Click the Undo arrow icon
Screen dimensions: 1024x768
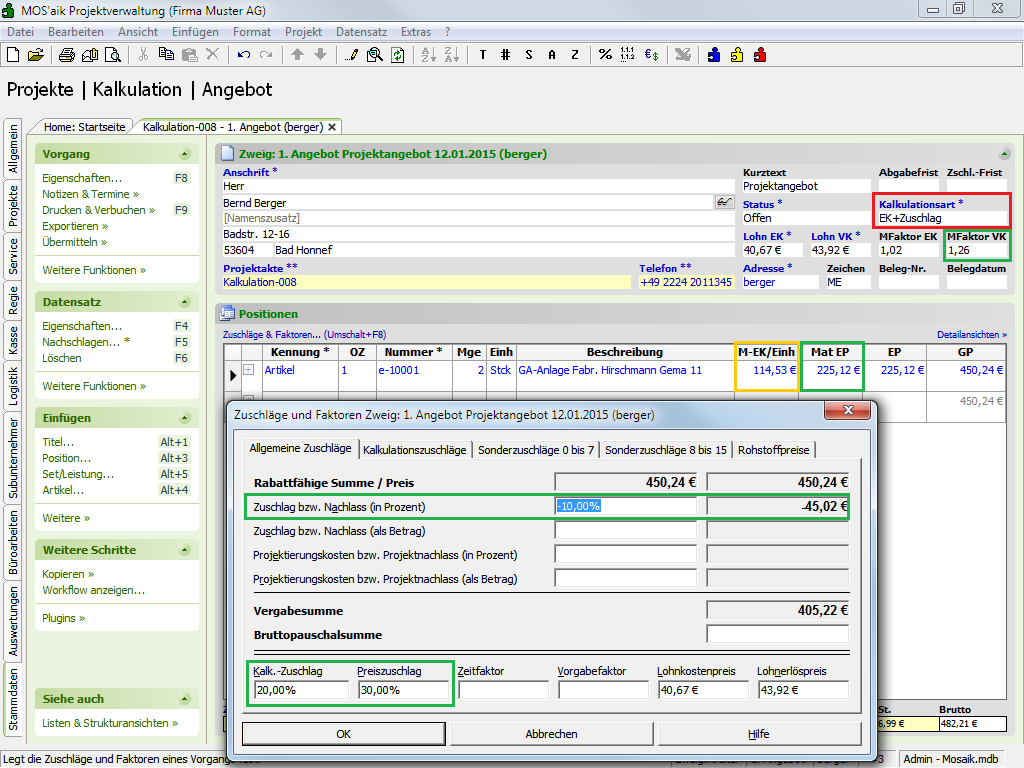pyautogui.click(x=245, y=55)
